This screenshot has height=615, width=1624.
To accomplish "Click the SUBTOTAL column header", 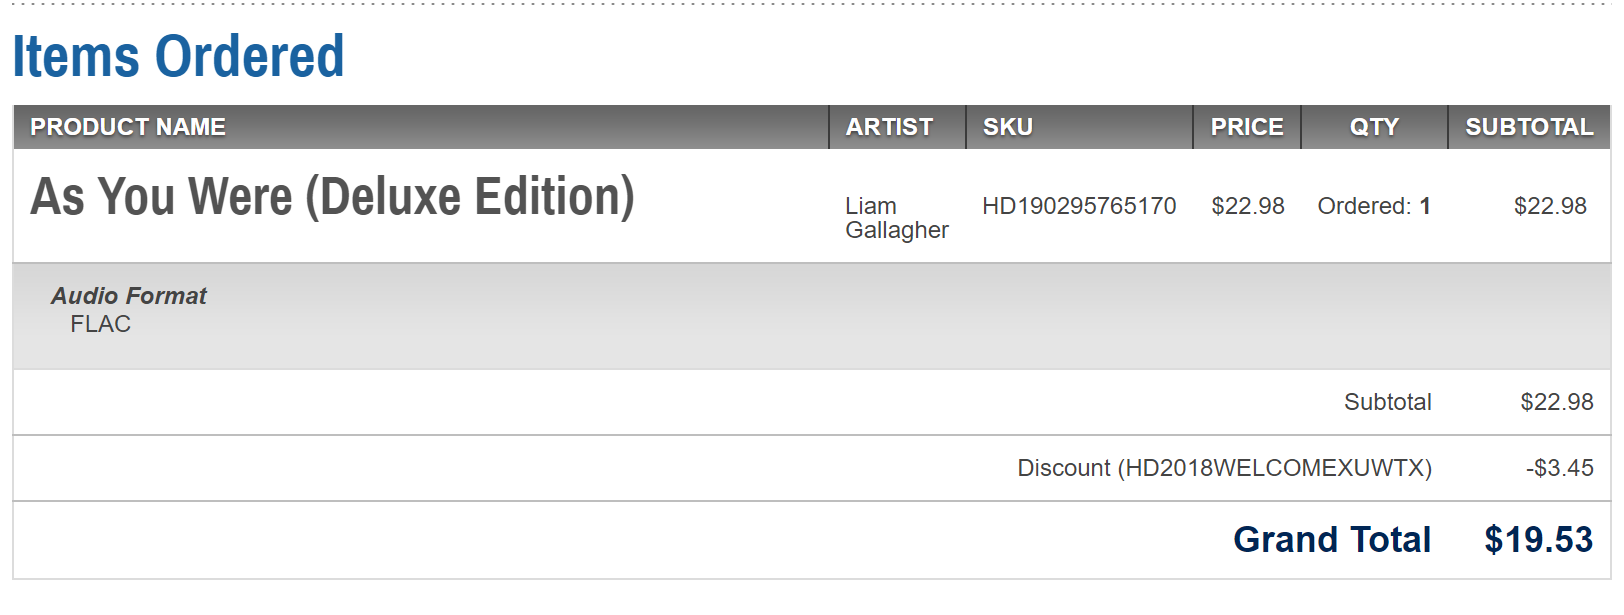I will tap(1529, 127).
